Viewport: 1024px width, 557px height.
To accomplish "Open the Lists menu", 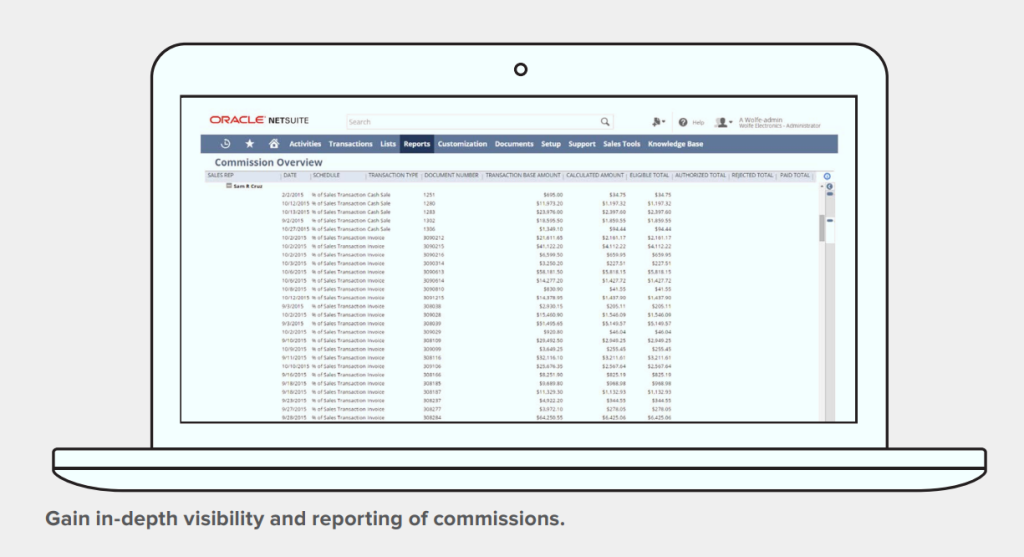I will click(x=388, y=144).
